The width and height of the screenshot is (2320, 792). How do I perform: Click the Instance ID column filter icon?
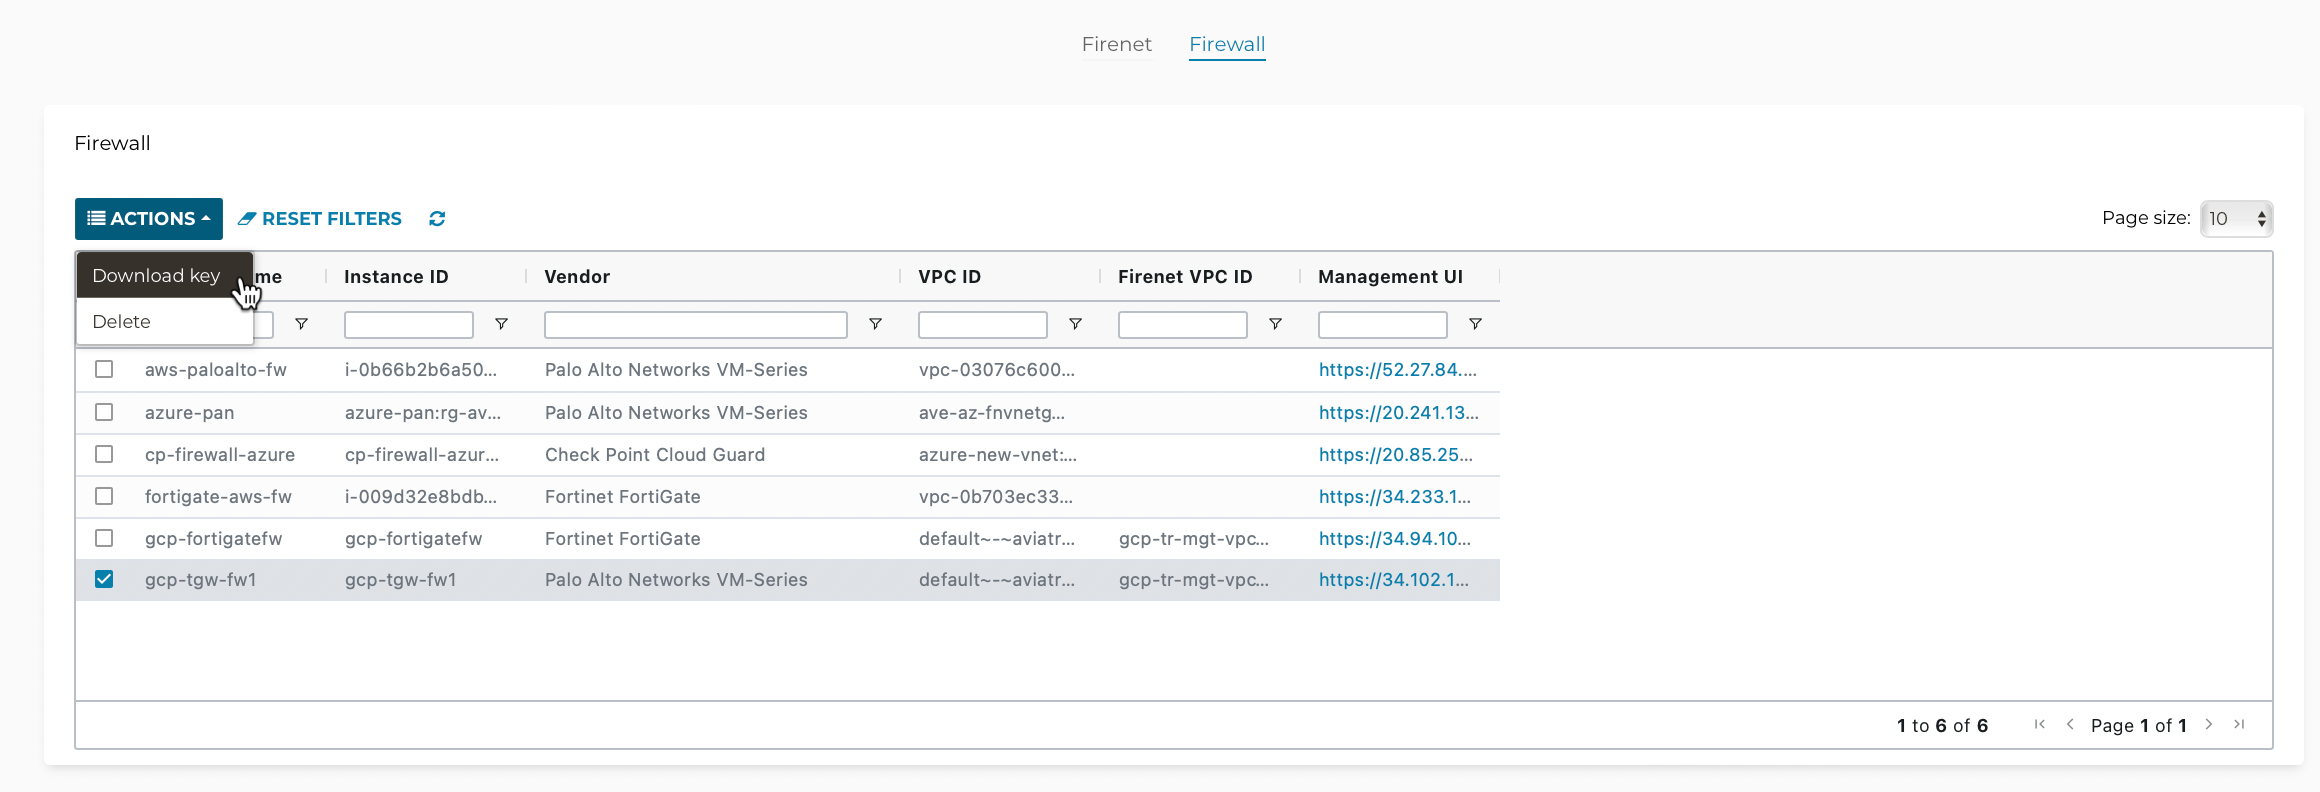coord(501,324)
